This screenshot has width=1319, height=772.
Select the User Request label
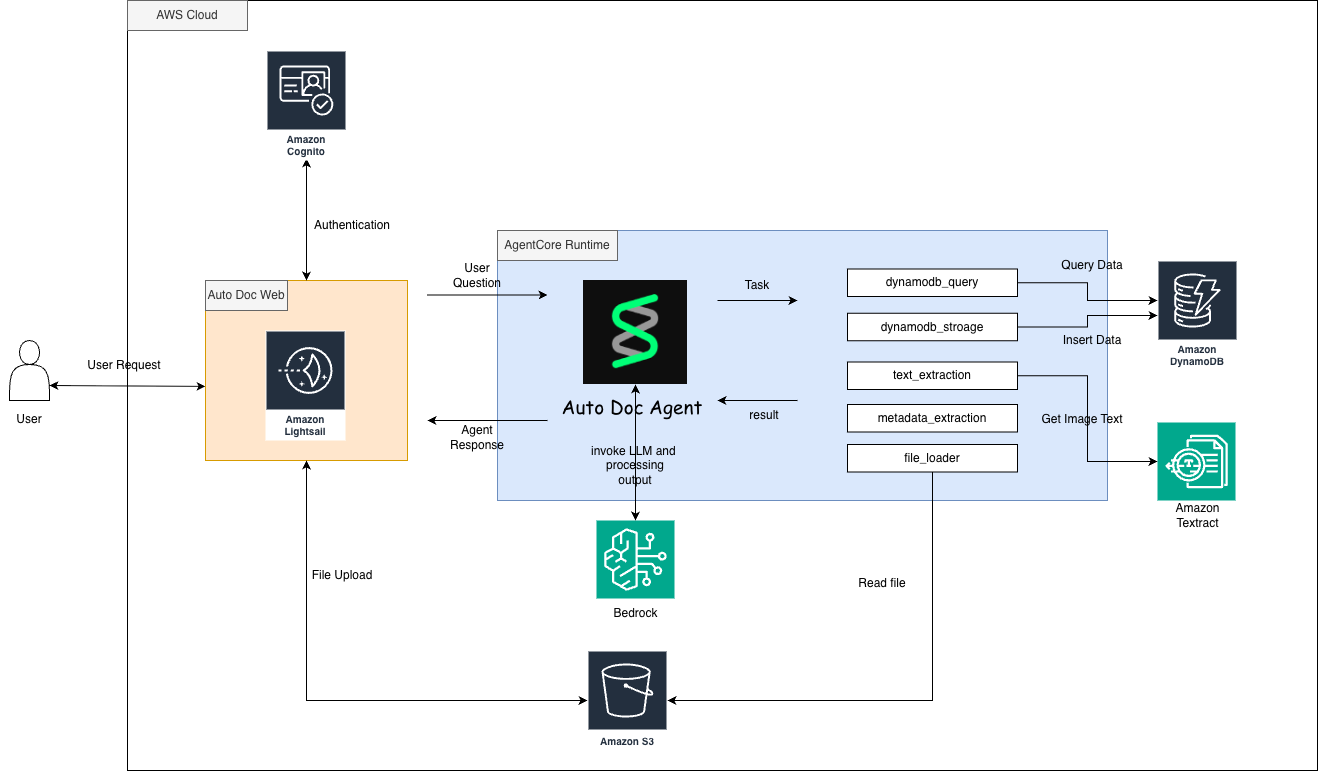[124, 365]
